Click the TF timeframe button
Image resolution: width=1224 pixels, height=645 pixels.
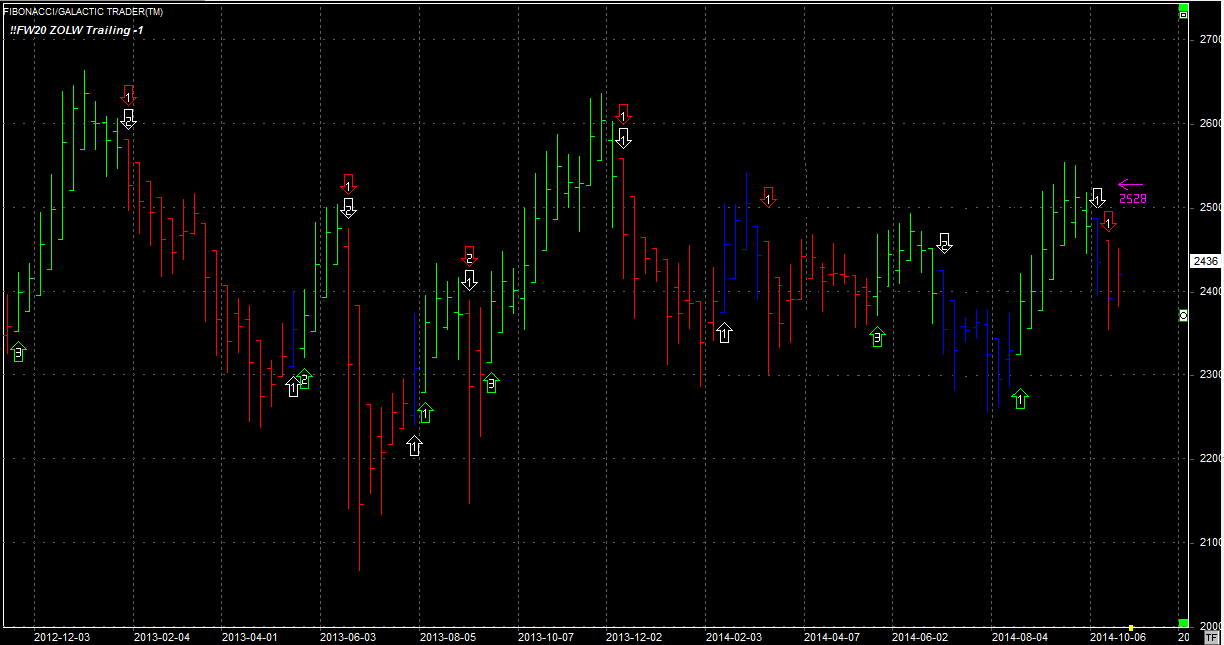point(1211,636)
